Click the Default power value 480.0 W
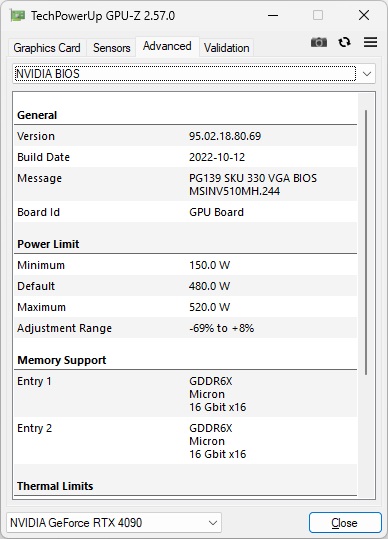The width and height of the screenshot is (388, 539). 209,286
